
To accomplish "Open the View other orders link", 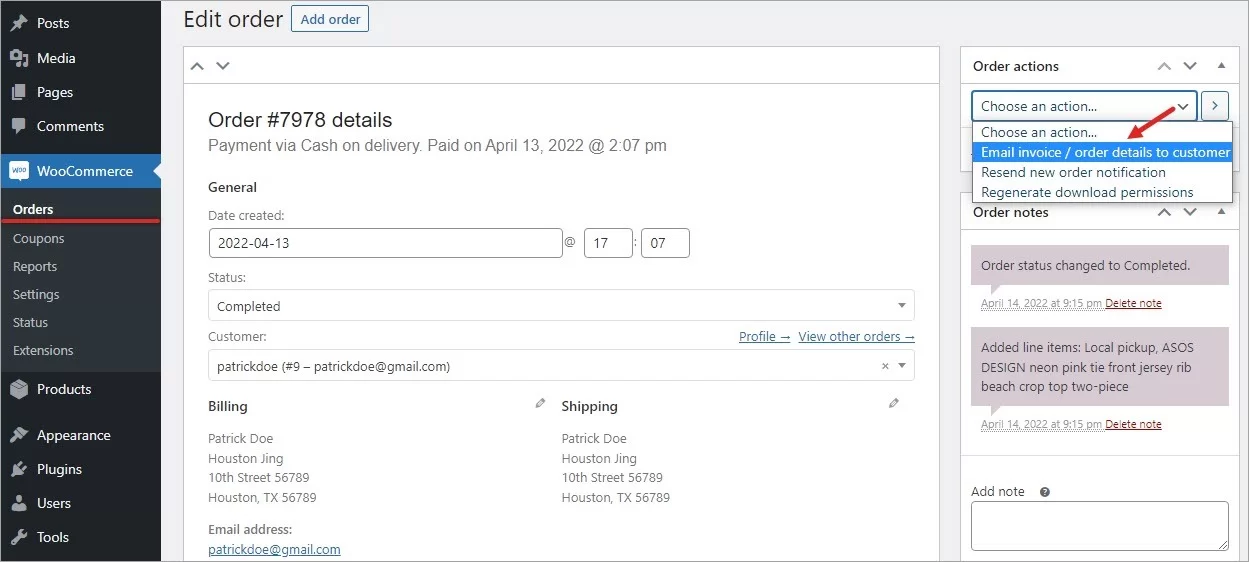I will (856, 337).
